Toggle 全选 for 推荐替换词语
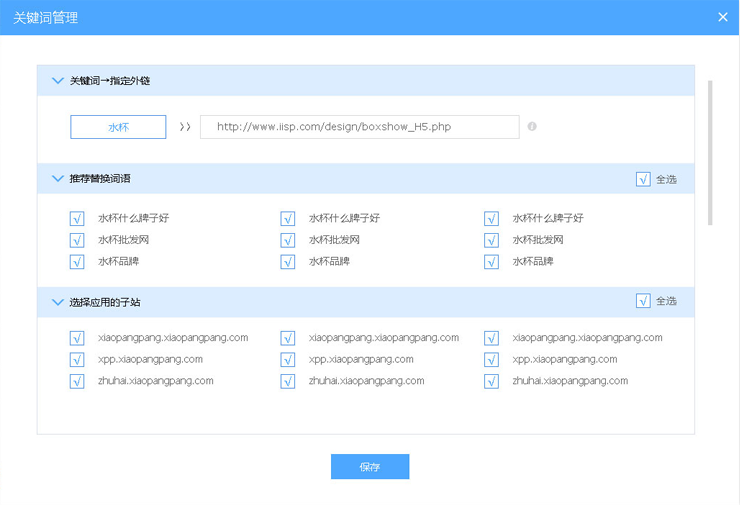This screenshot has height=505, width=740. coord(643,179)
